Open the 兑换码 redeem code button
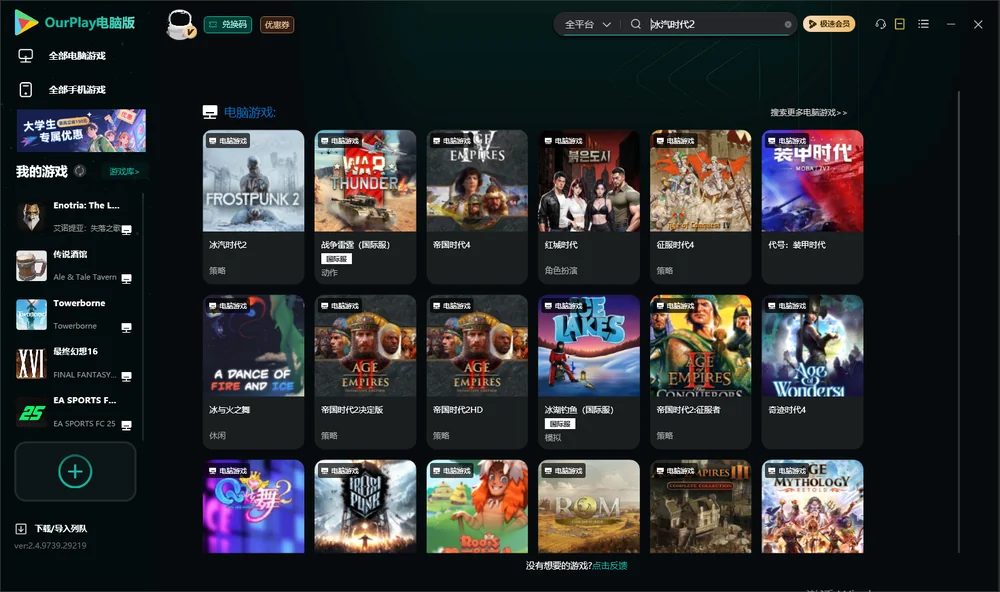Viewport: 1000px width, 592px height. click(x=228, y=25)
